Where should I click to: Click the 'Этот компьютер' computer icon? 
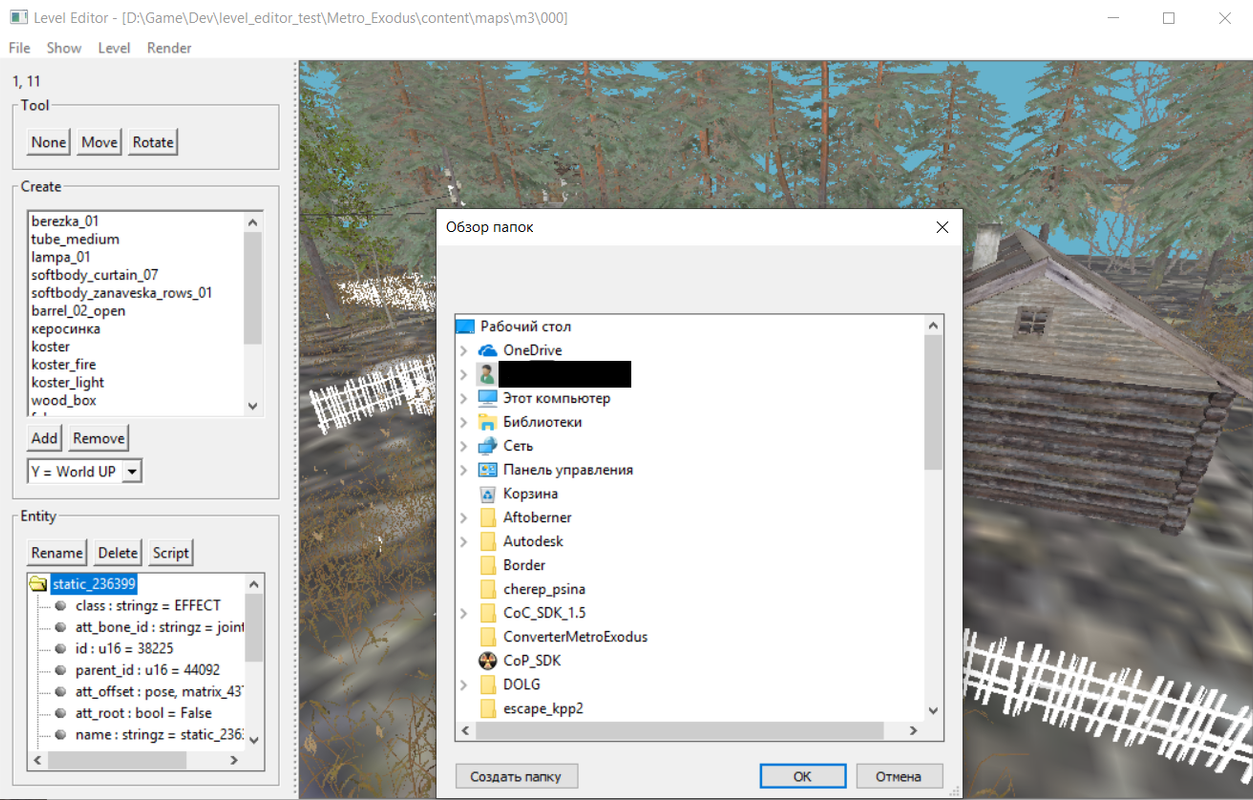[488, 398]
